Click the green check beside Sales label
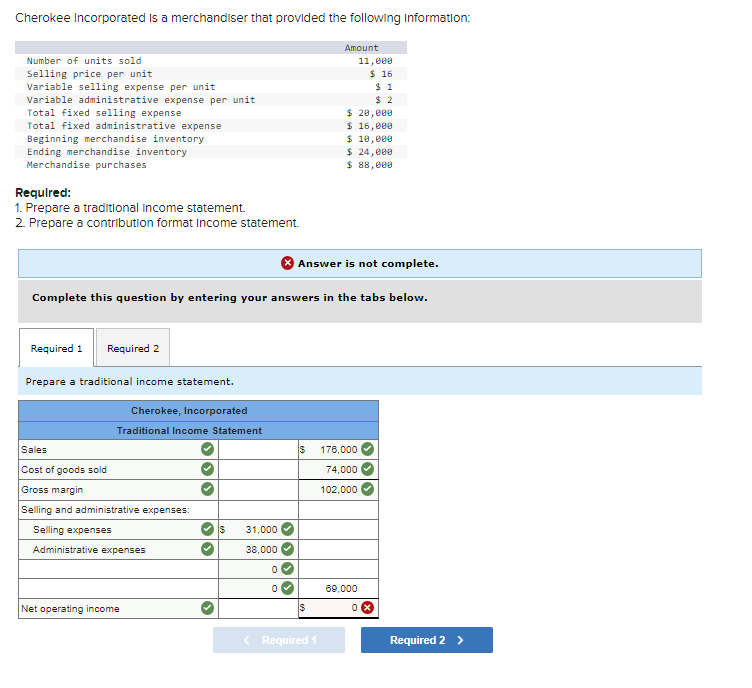The image size is (752, 688). [207, 449]
